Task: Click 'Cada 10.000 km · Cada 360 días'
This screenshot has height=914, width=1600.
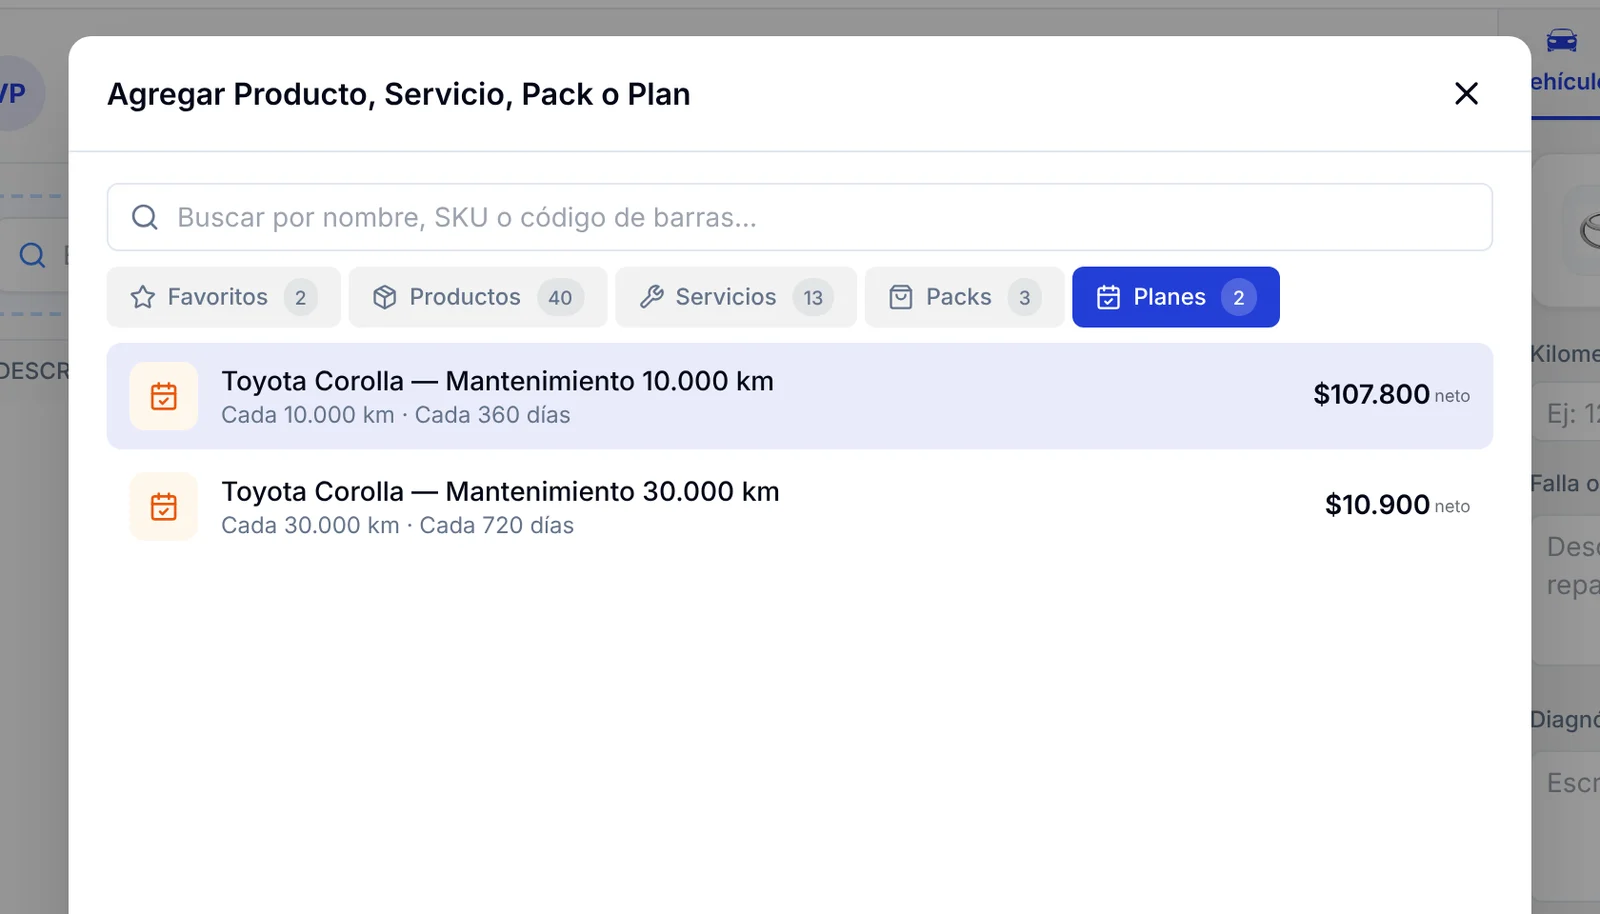Action: pos(396,415)
